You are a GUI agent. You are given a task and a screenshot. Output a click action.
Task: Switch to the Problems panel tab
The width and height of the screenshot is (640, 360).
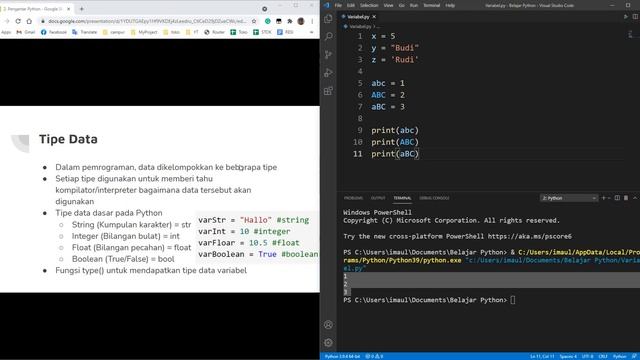353,198
